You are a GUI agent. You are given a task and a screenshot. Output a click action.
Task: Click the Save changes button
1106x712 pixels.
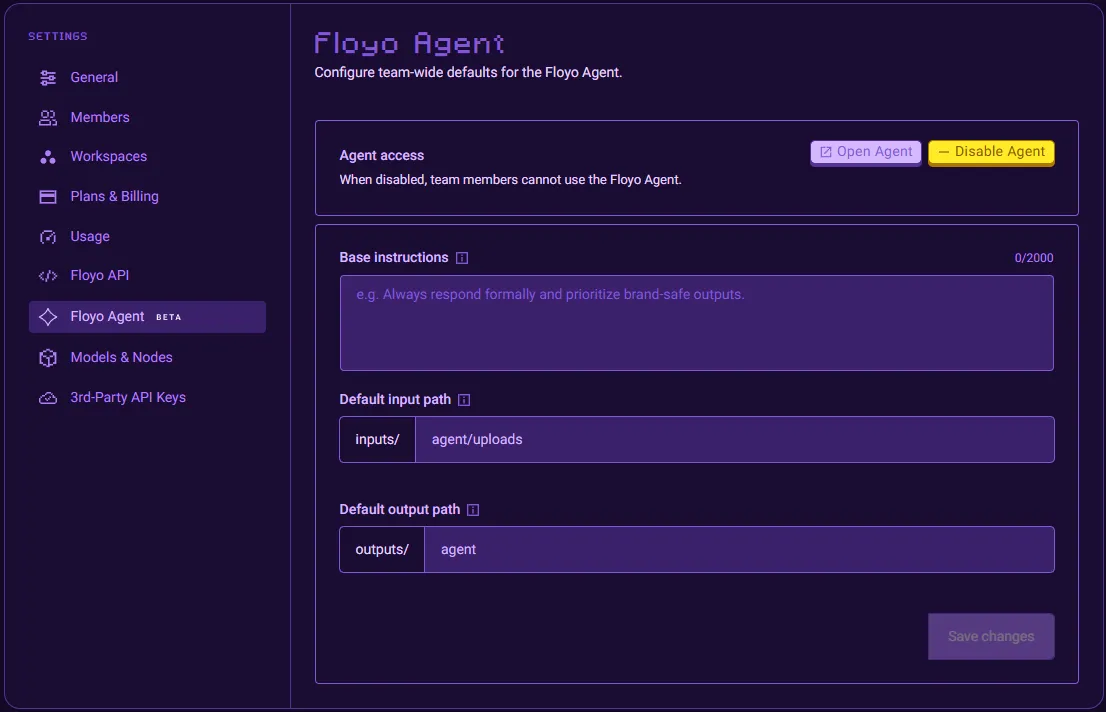[991, 636]
